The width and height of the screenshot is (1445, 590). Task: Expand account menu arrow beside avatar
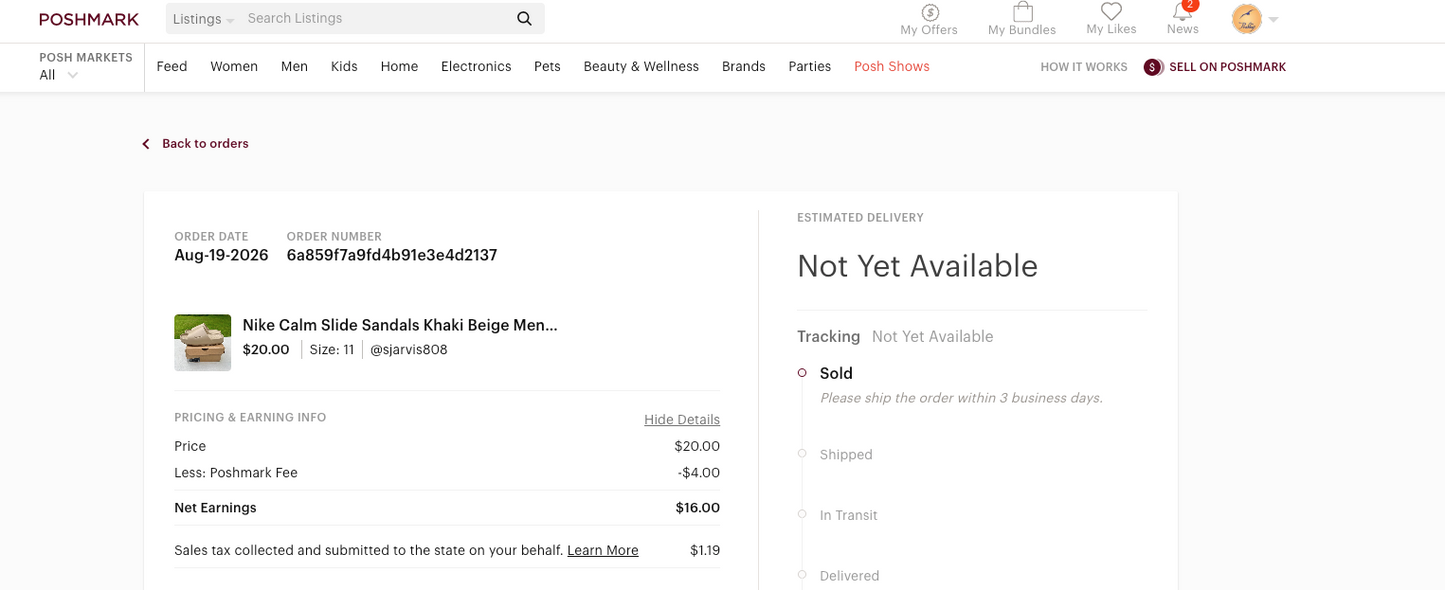click(x=1274, y=19)
